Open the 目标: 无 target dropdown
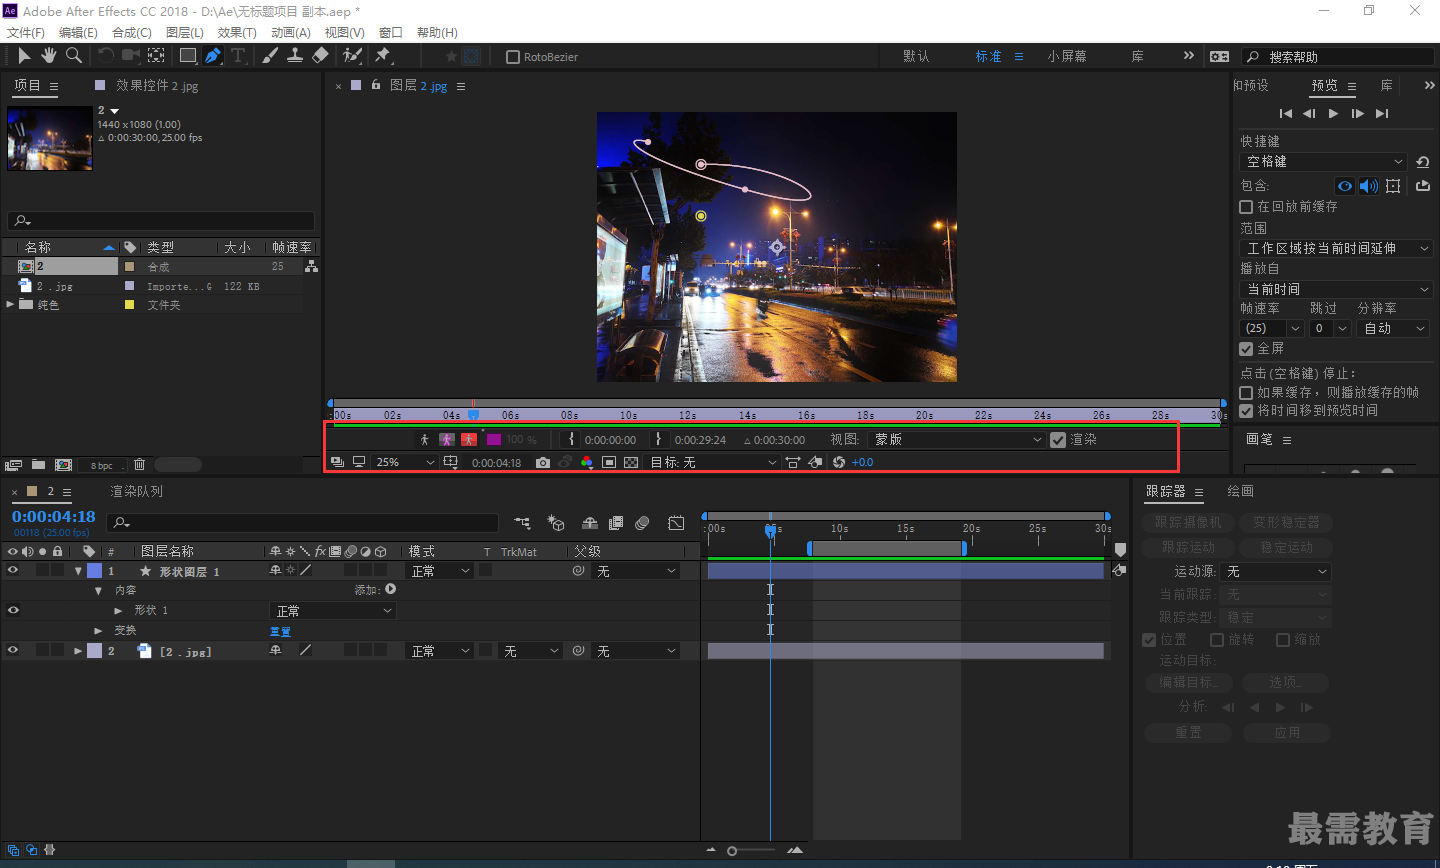The height and width of the screenshot is (868, 1440). [x=714, y=462]
